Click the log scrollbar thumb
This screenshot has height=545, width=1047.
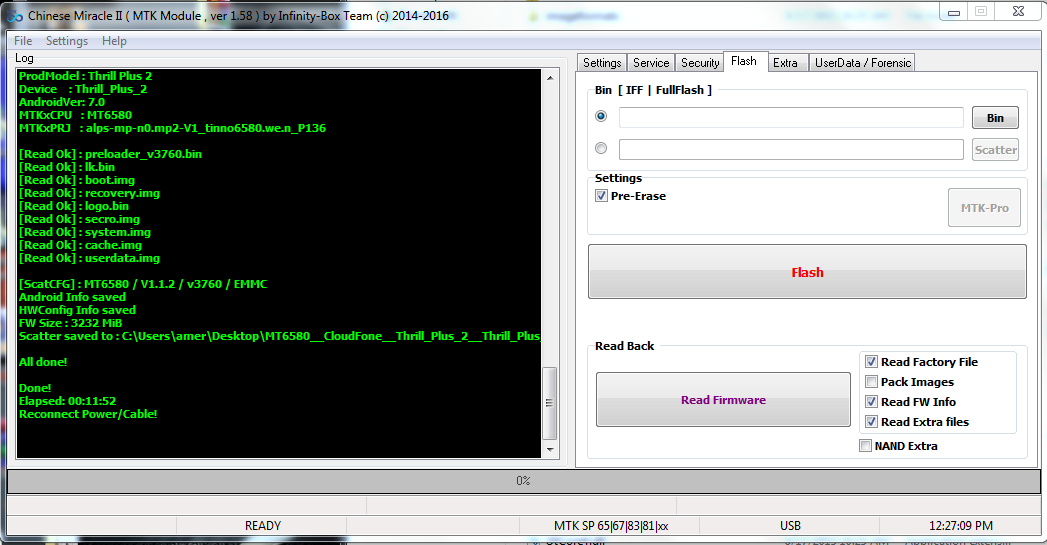point(550,402)
